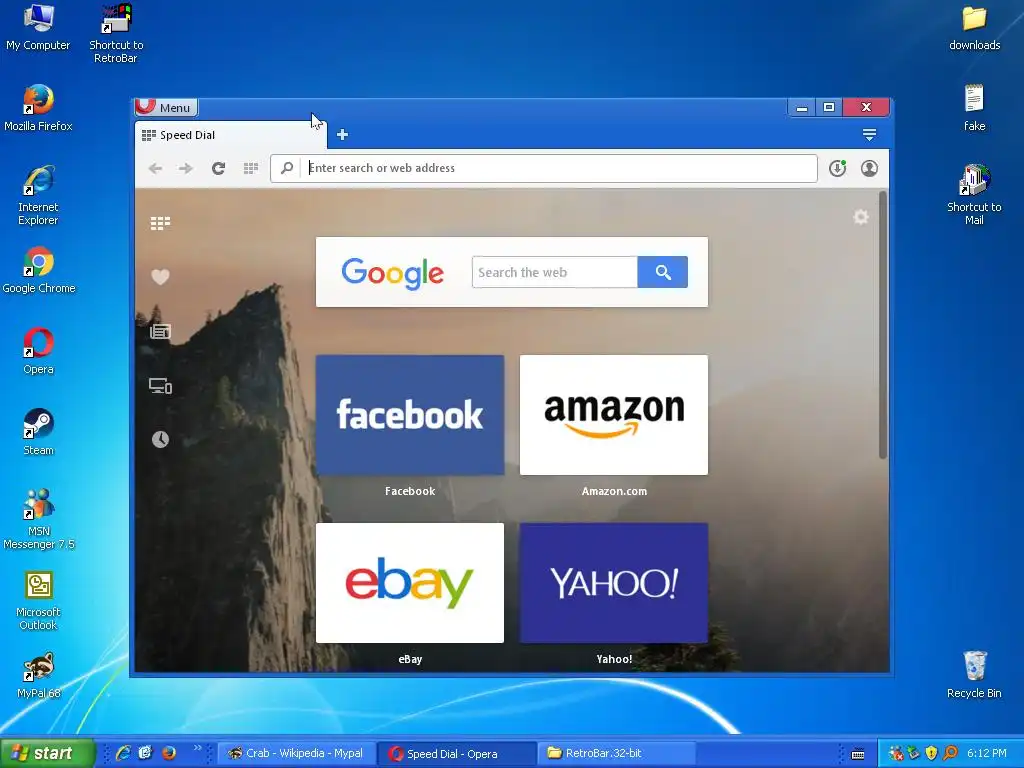
Task: Select Steam desktop icon
Action: (x=39, y=432)
